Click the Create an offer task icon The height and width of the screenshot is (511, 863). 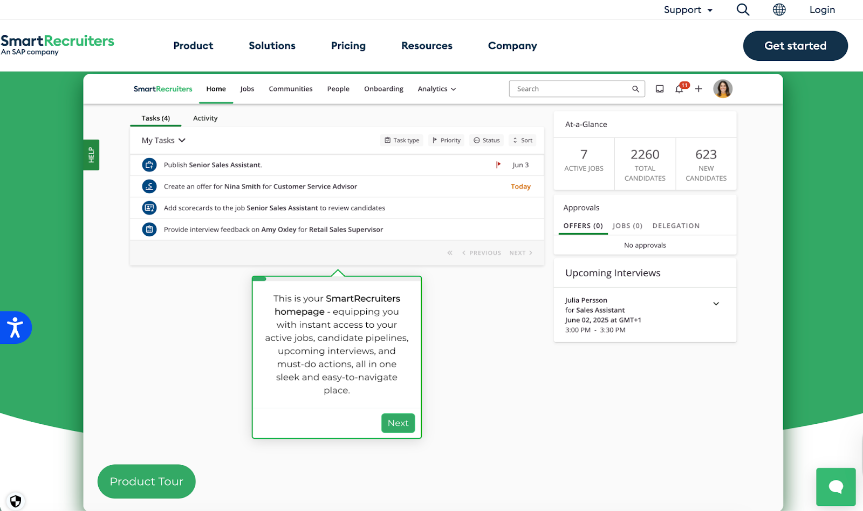(x=149, y=186)
